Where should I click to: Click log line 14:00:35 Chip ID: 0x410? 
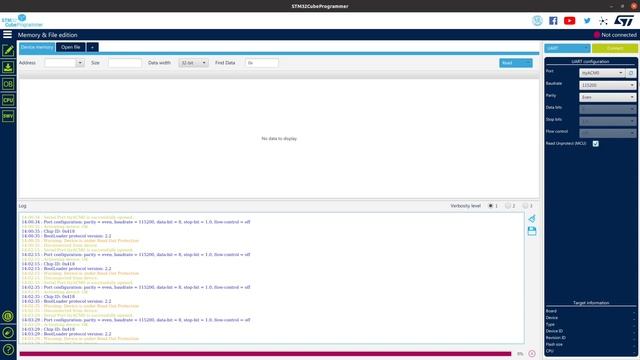48,231
